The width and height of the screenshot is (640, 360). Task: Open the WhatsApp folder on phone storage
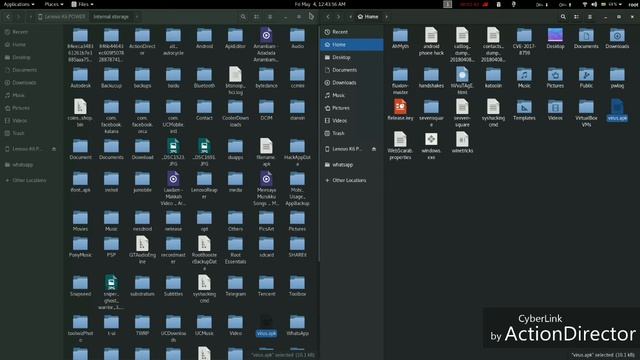297,325
